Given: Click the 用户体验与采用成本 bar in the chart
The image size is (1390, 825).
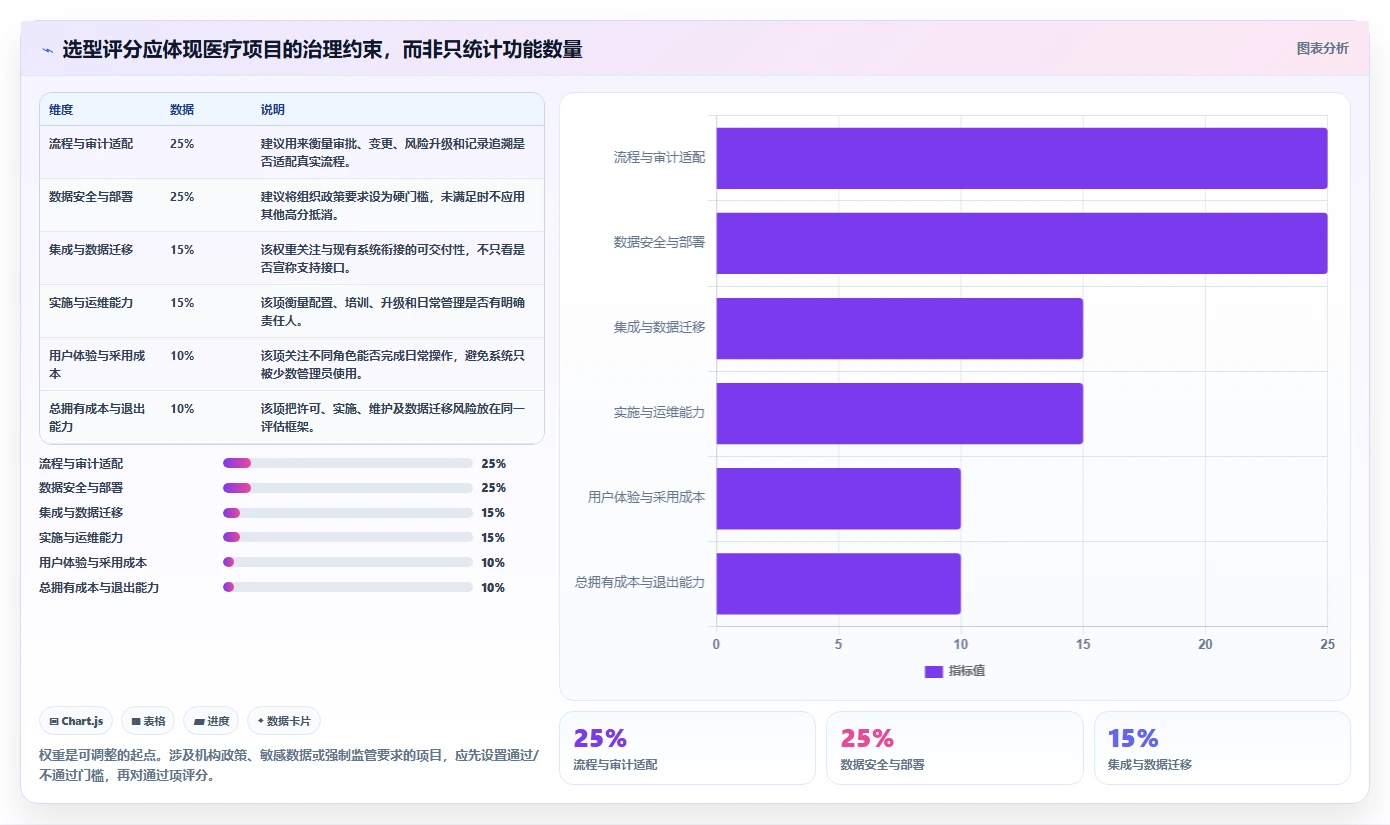Looking at the screenshot, I should tap(838, 498).
